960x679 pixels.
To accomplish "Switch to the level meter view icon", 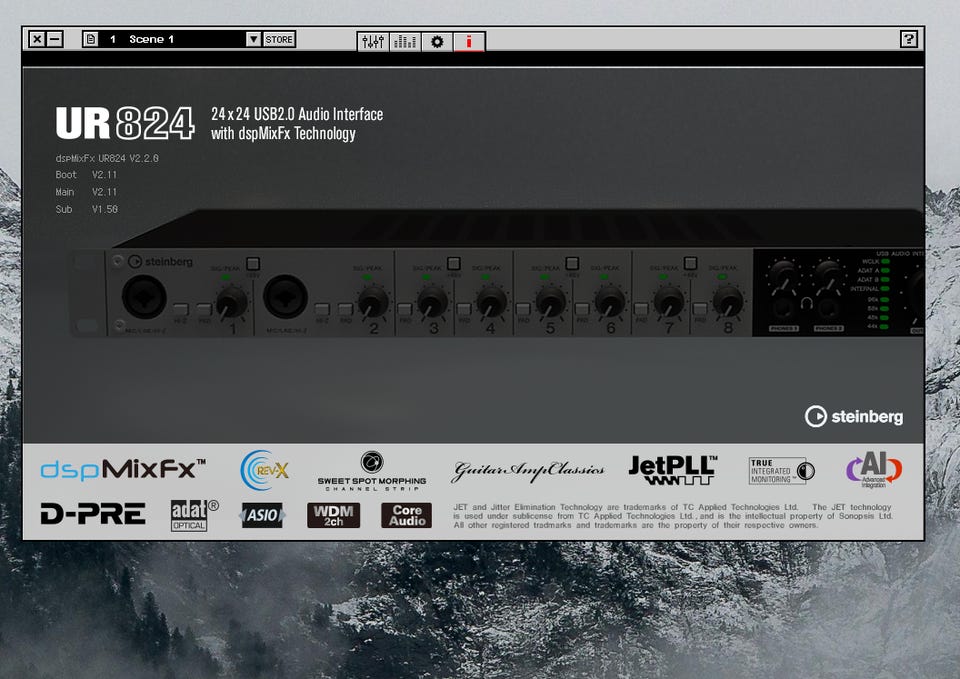I will coord(405,41).
